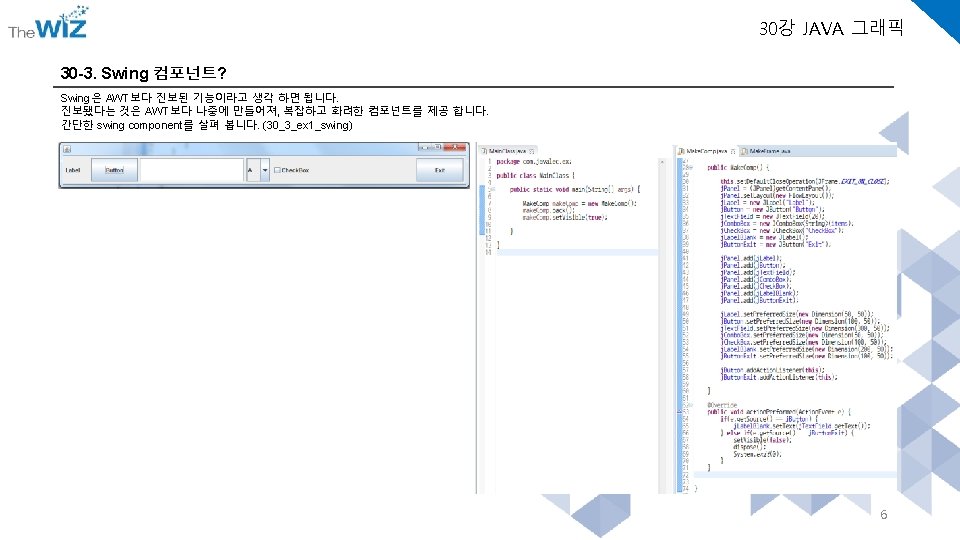Viewport: 960px width, 540px height.
Task: Click the 'Label' text in Swing window
Action: 73,170
